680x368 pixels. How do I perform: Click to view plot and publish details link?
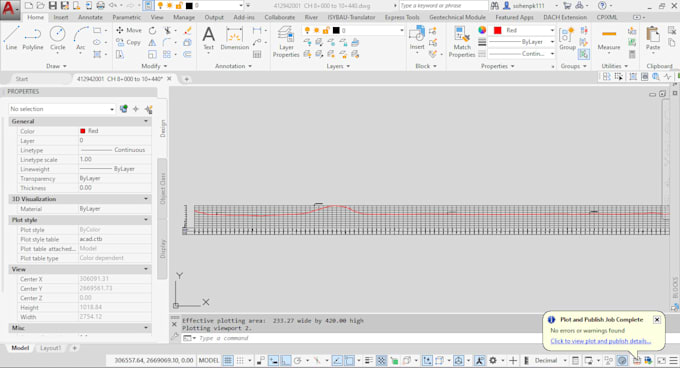pos(601,341)
